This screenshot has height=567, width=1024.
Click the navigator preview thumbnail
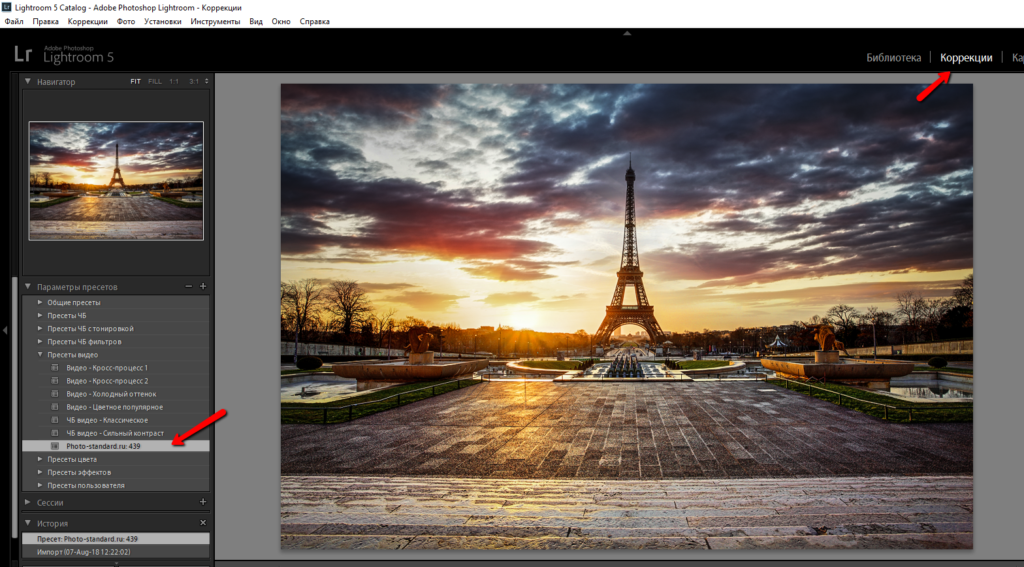pyautogui.click(x=116, y=180)
